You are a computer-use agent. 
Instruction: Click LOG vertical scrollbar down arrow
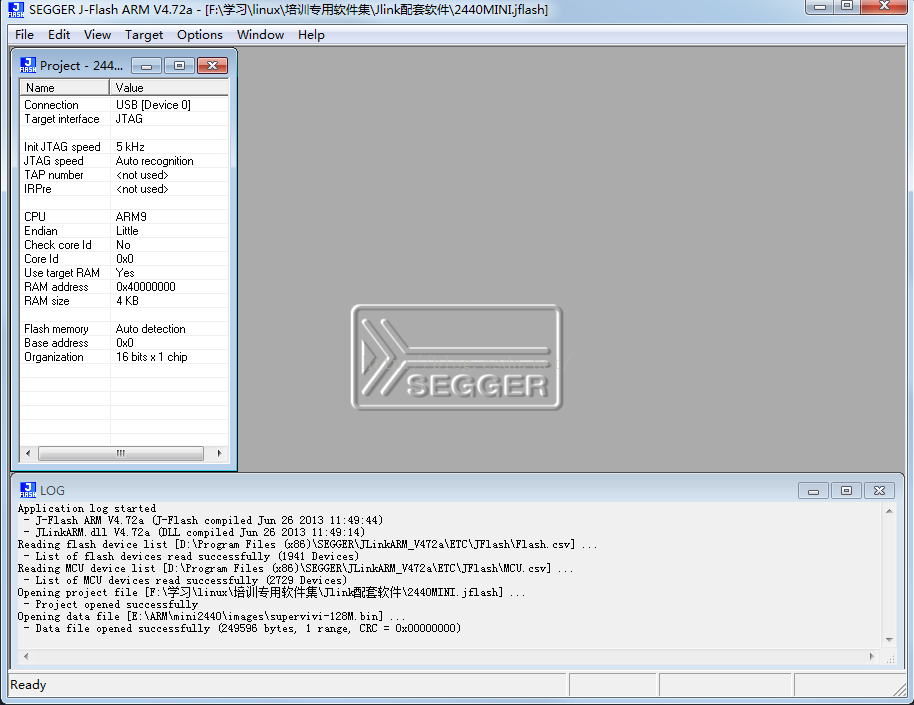[889, 640]
